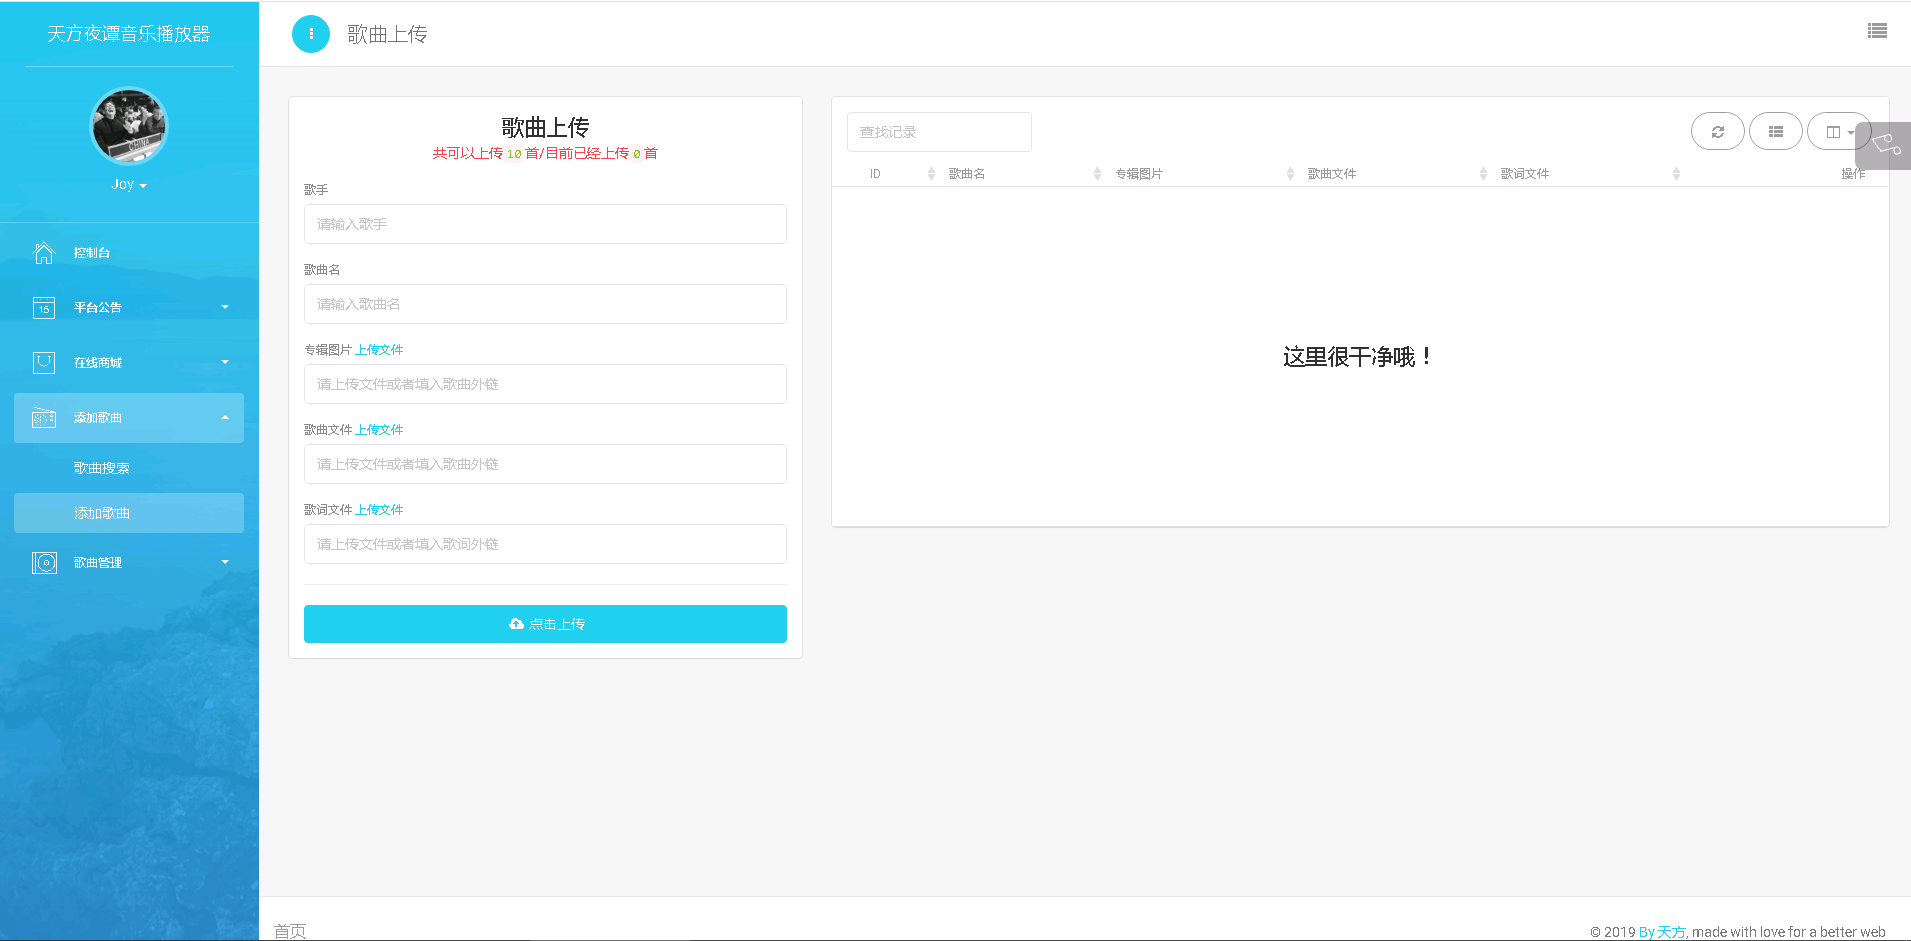Open the 平台公告 menu label
The width and height of the screenshot is (1911, 941).
97,308
